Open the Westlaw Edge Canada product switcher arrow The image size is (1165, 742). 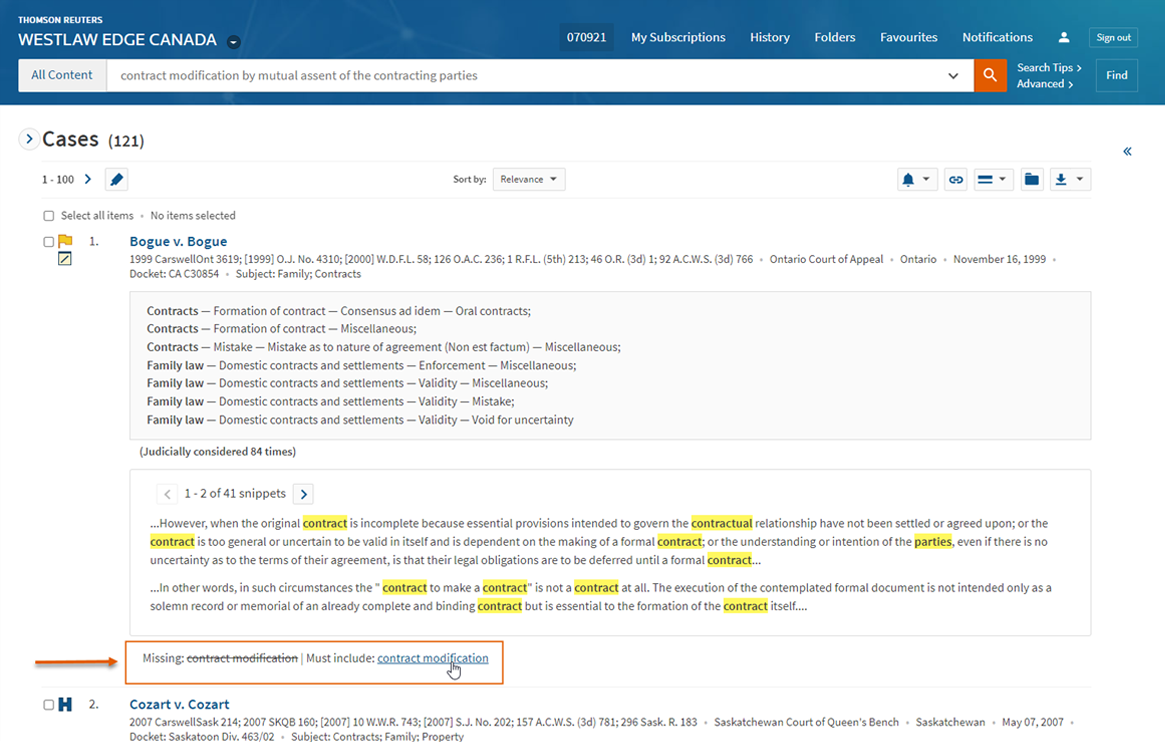coord(233,42)
